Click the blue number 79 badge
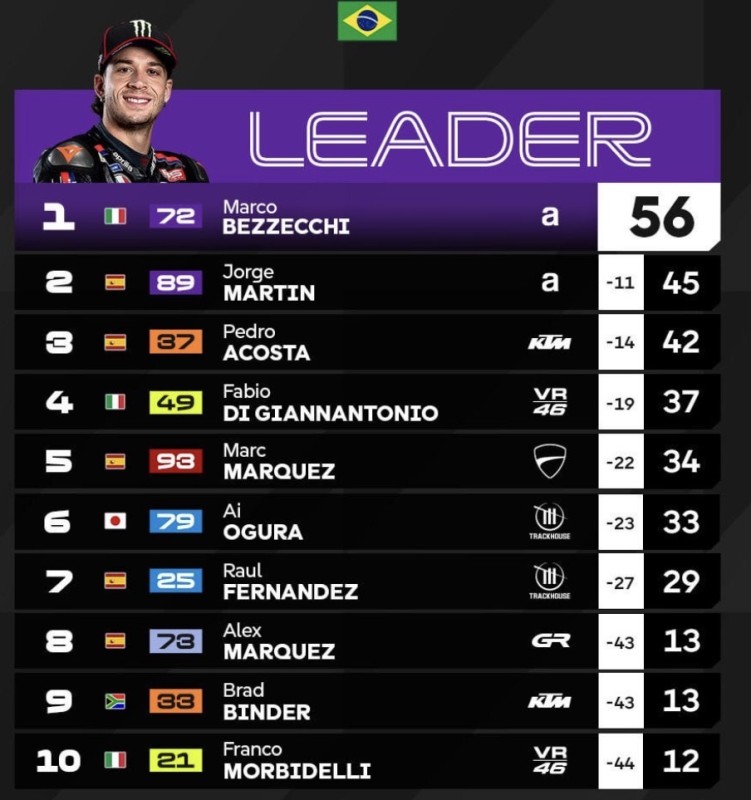Image resolution: width=751 pixels, height=800 pixels. click(175, 521)
